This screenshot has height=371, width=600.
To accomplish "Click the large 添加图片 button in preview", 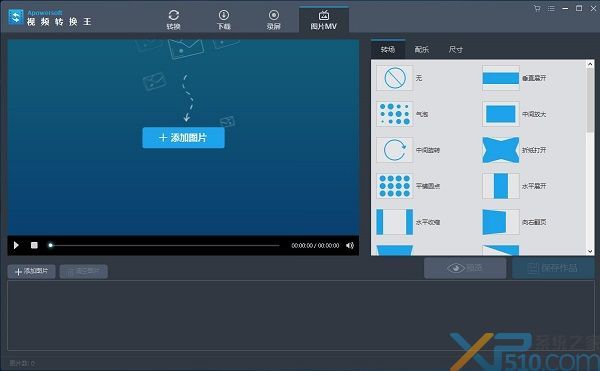I will (183, 138).
